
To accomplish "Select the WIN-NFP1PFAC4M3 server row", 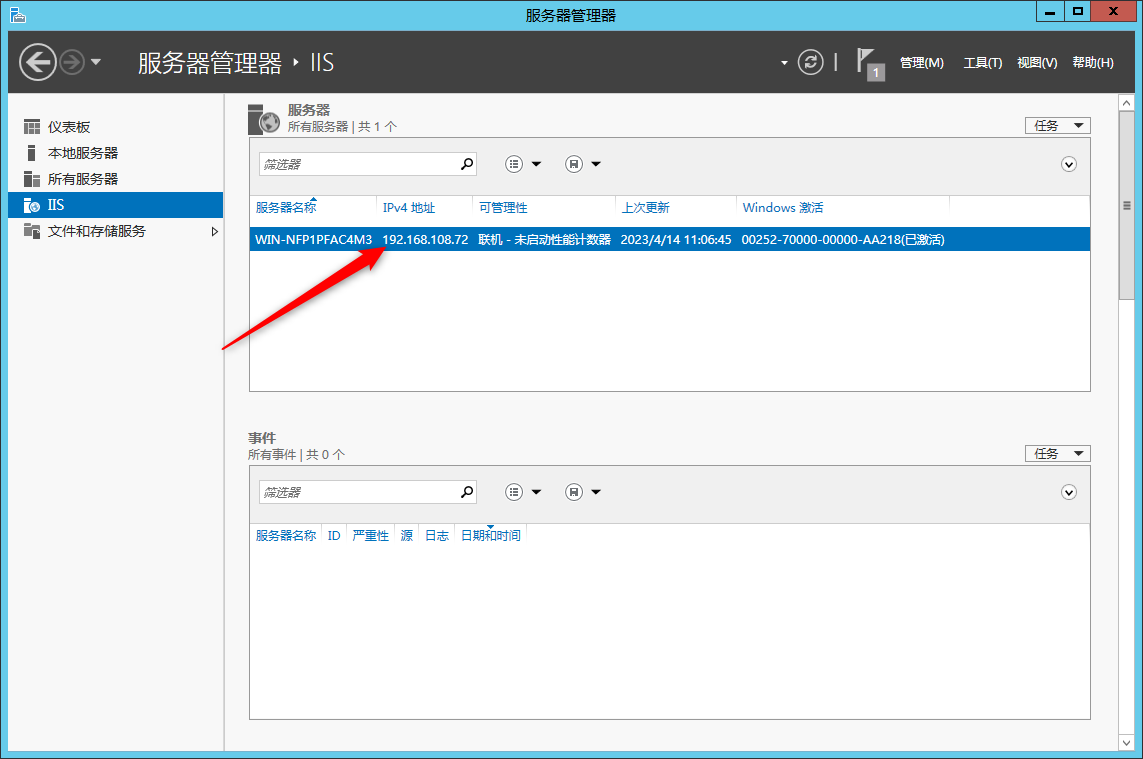I will pyautogui.click(x=670, y=239).
